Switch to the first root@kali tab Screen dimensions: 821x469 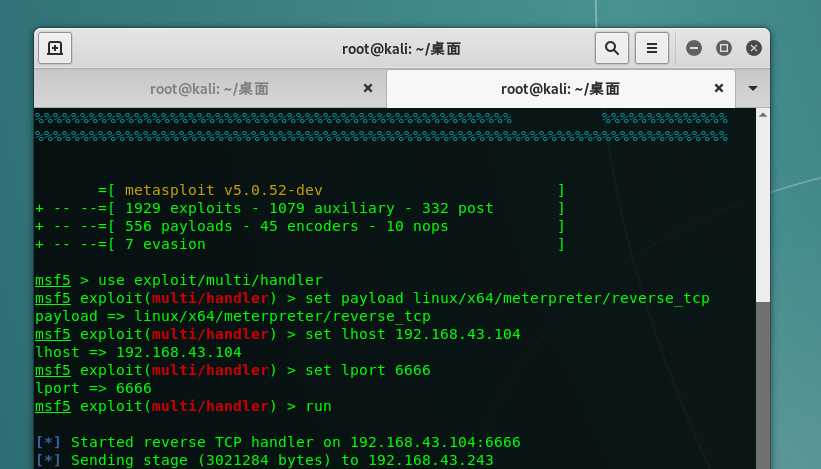(x=209, y=88)
